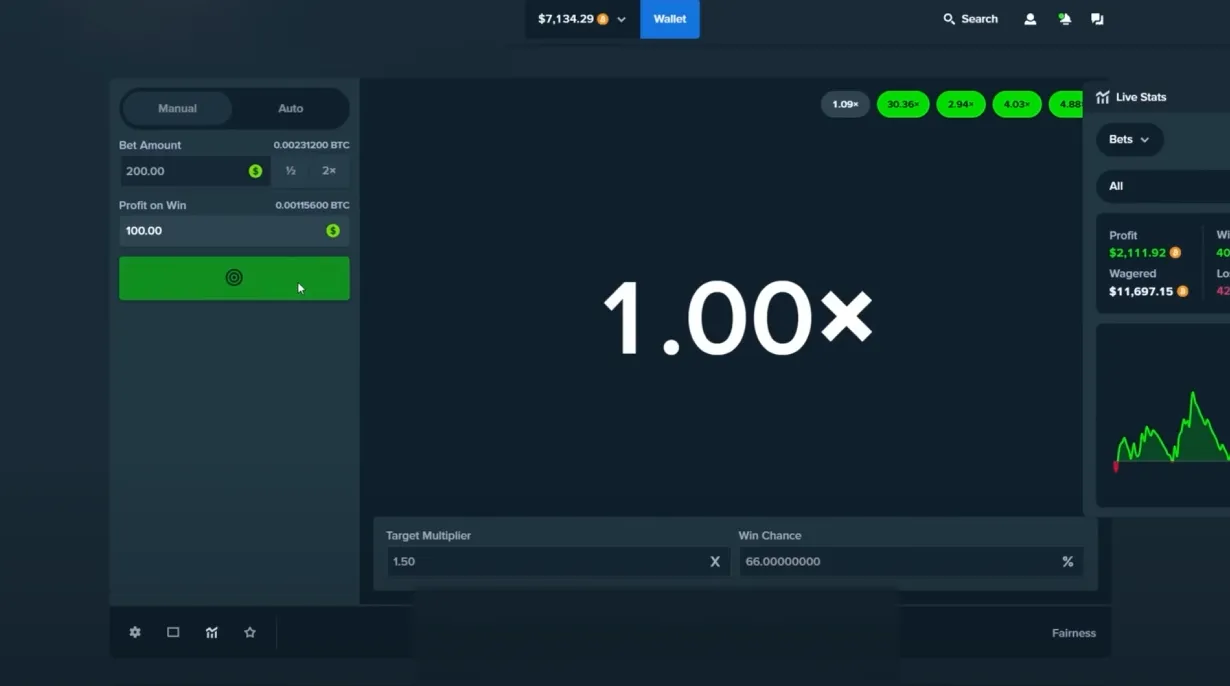Click the 0.00115600 BTC text

[x=312, y=205]
